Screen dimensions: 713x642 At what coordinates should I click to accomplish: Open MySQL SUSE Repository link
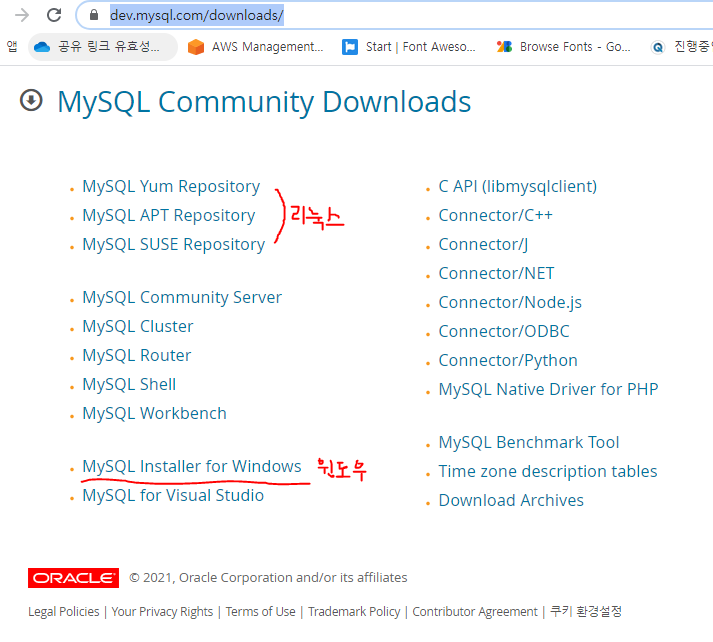tap(173, 245)
